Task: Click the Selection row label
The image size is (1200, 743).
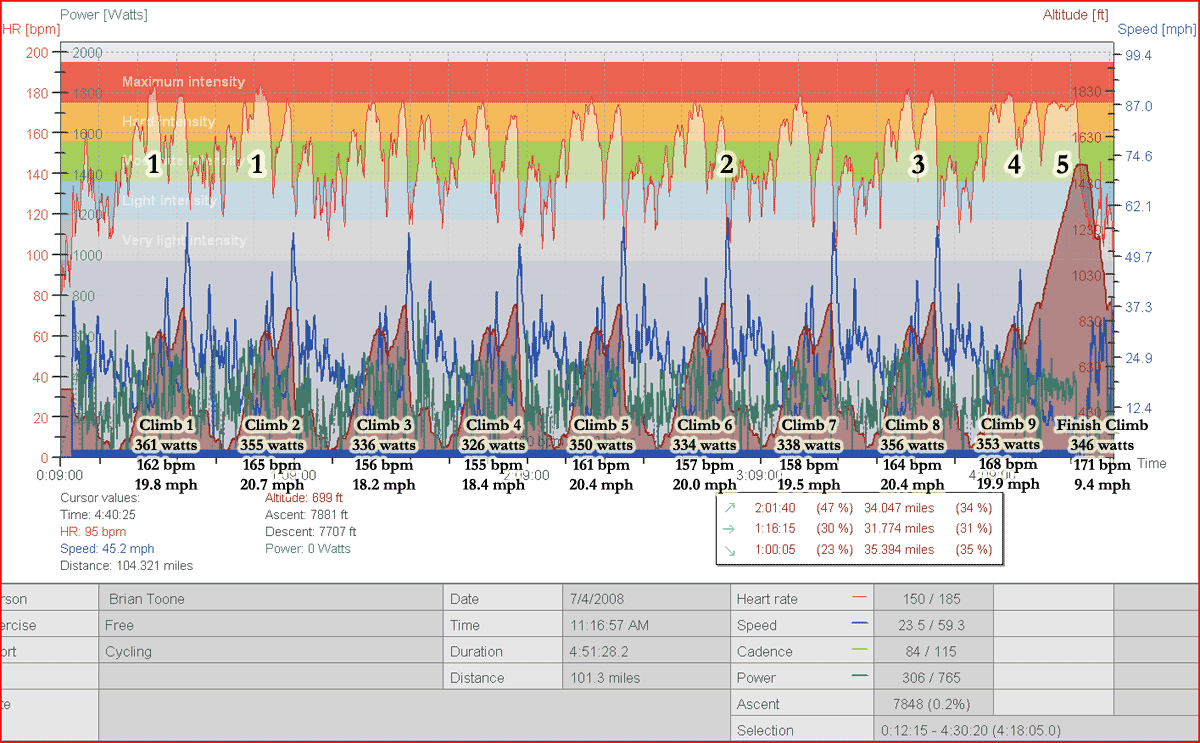Action: click(766, 731)
